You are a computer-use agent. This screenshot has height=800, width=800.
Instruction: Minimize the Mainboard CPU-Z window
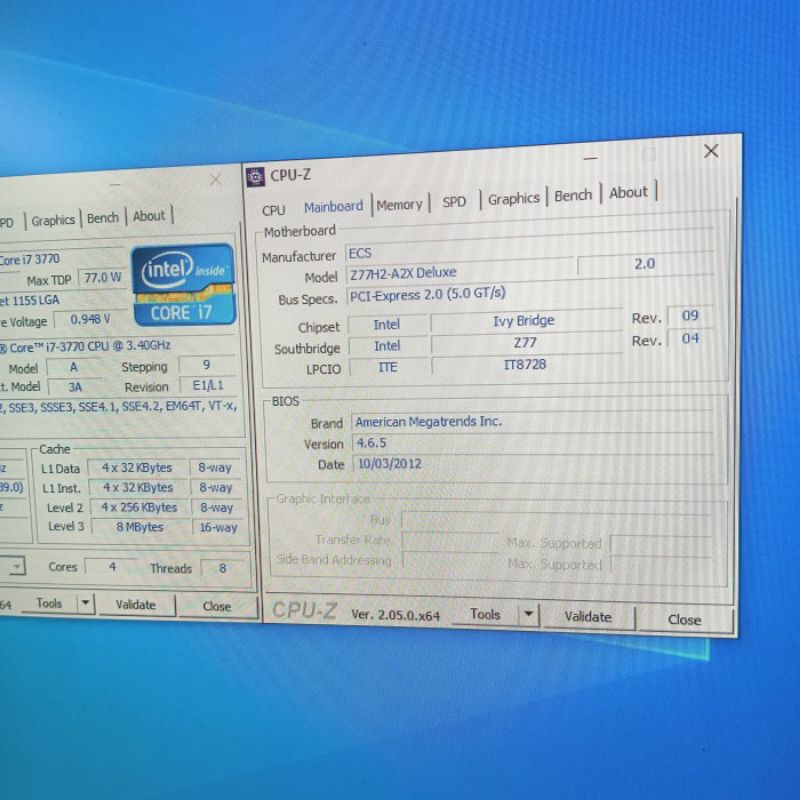591,158
